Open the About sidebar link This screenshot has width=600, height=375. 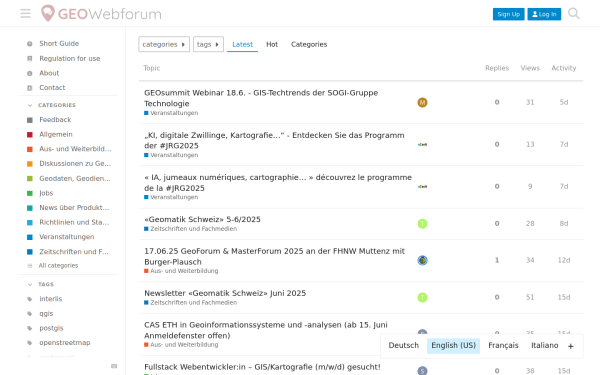[49, 73]
